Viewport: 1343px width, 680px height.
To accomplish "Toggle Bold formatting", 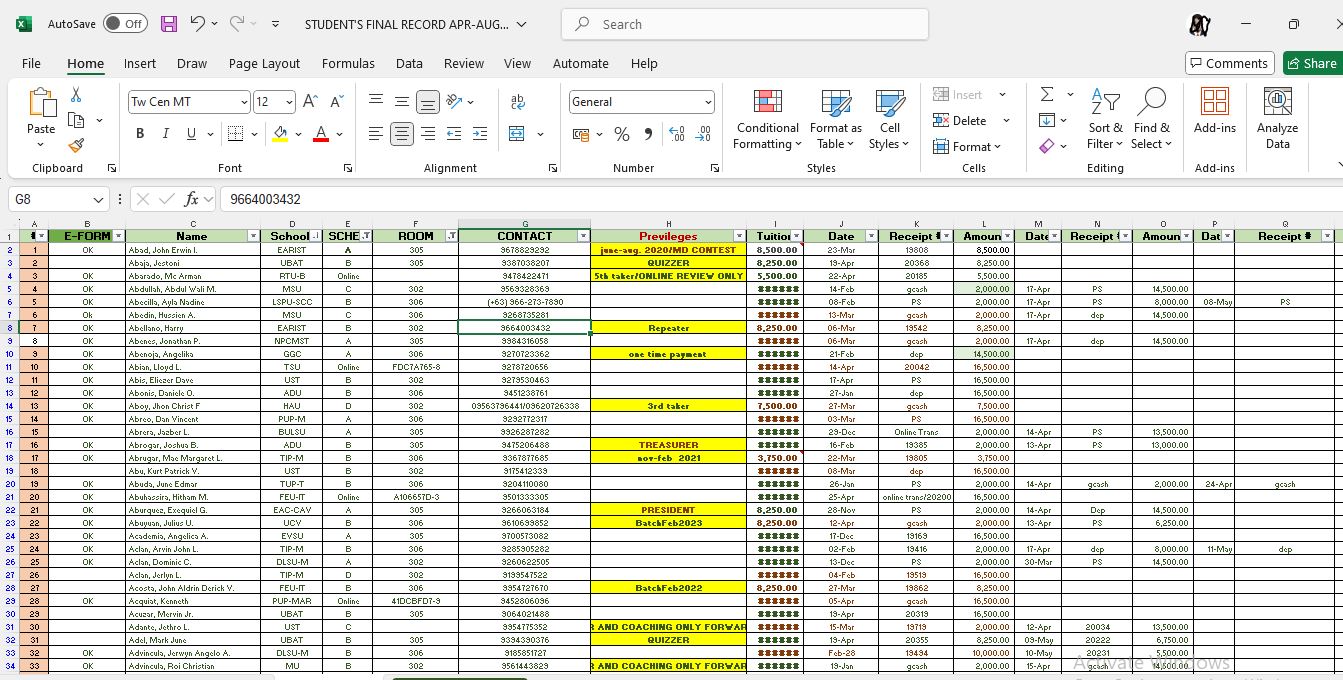I will tap(140, 134).
